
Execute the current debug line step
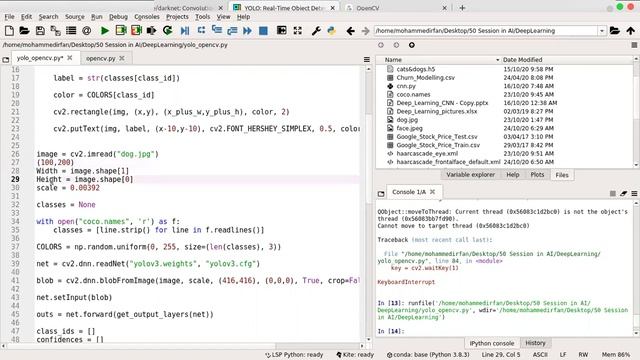201,31
